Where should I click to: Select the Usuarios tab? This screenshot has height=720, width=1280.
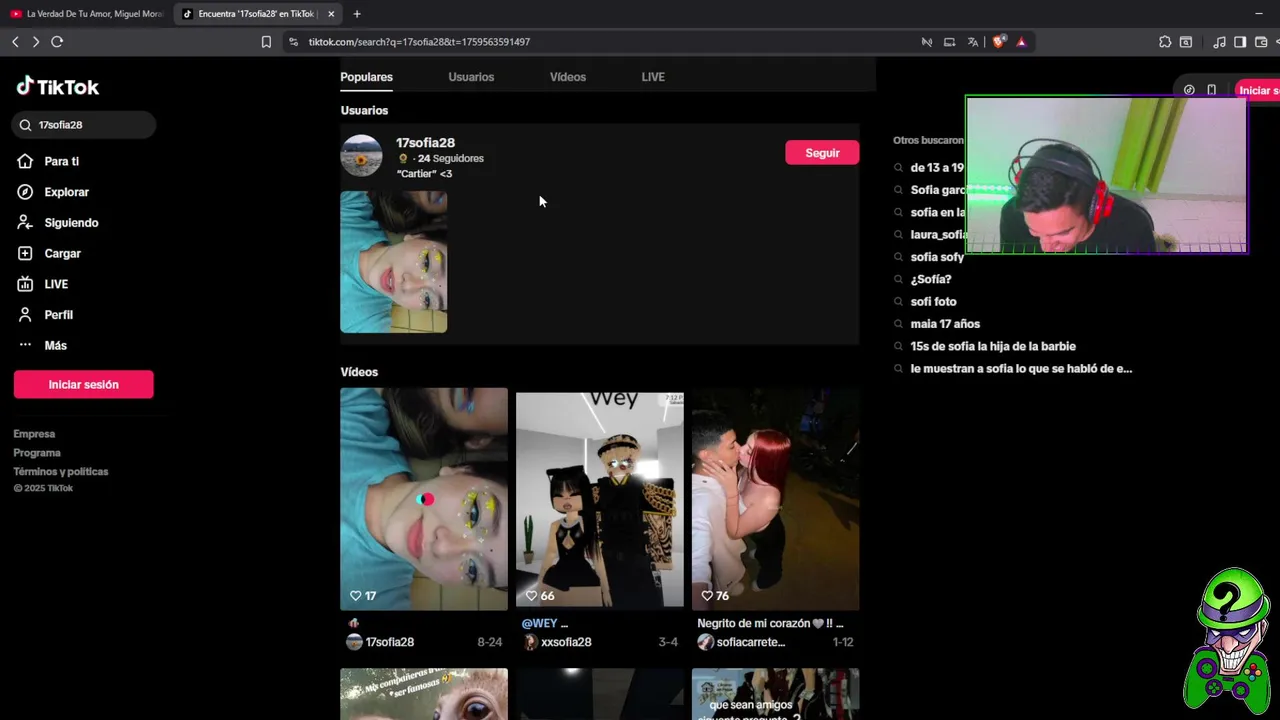tap(471, 77)
